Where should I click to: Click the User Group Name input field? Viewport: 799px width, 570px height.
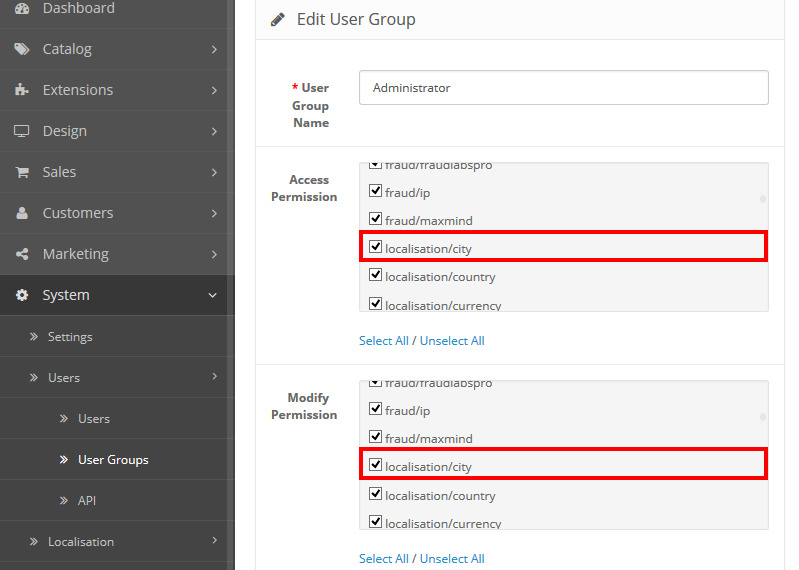tap(563, 88)
